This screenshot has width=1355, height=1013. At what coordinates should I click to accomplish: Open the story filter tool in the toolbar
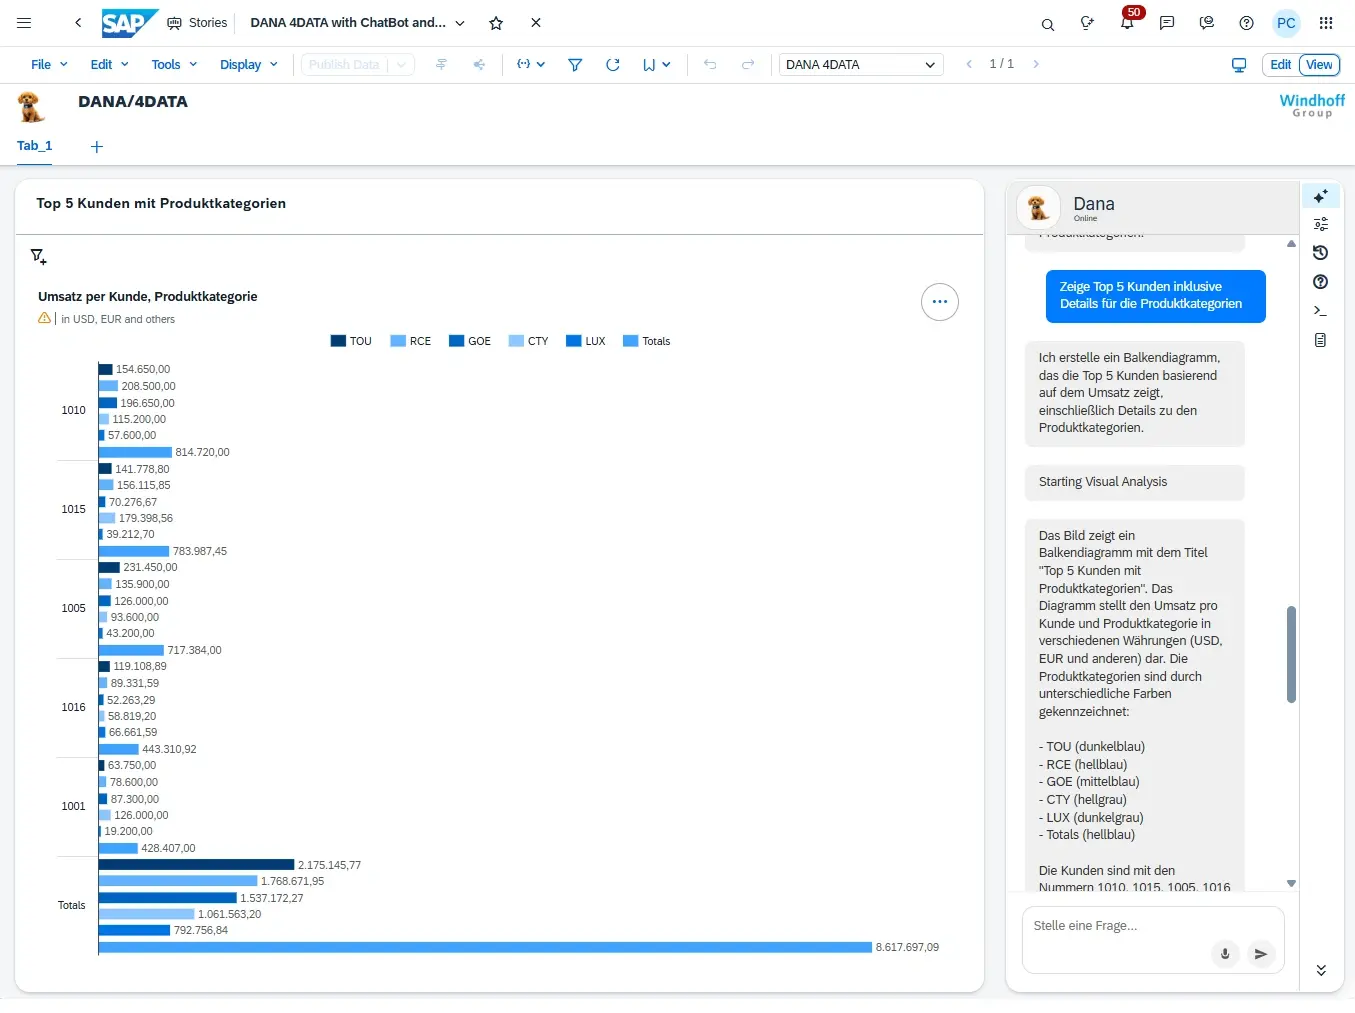pyautogui.click(x=575, y=64)
